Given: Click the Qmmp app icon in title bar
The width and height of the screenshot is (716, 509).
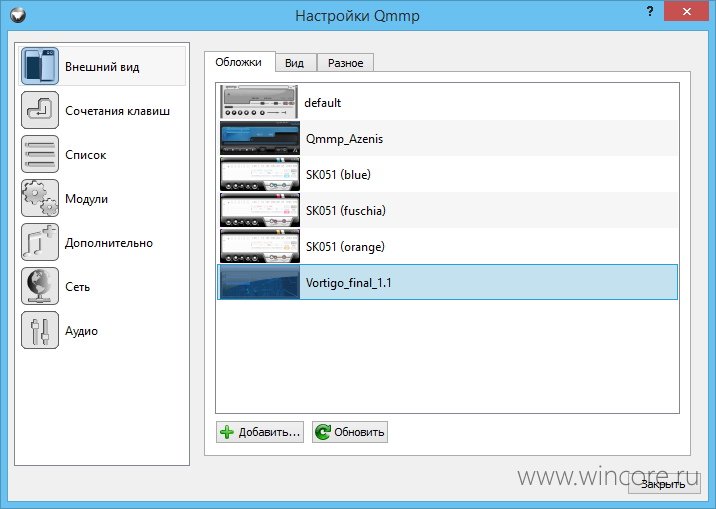Looking at the screenshot, I should point(18,15).
